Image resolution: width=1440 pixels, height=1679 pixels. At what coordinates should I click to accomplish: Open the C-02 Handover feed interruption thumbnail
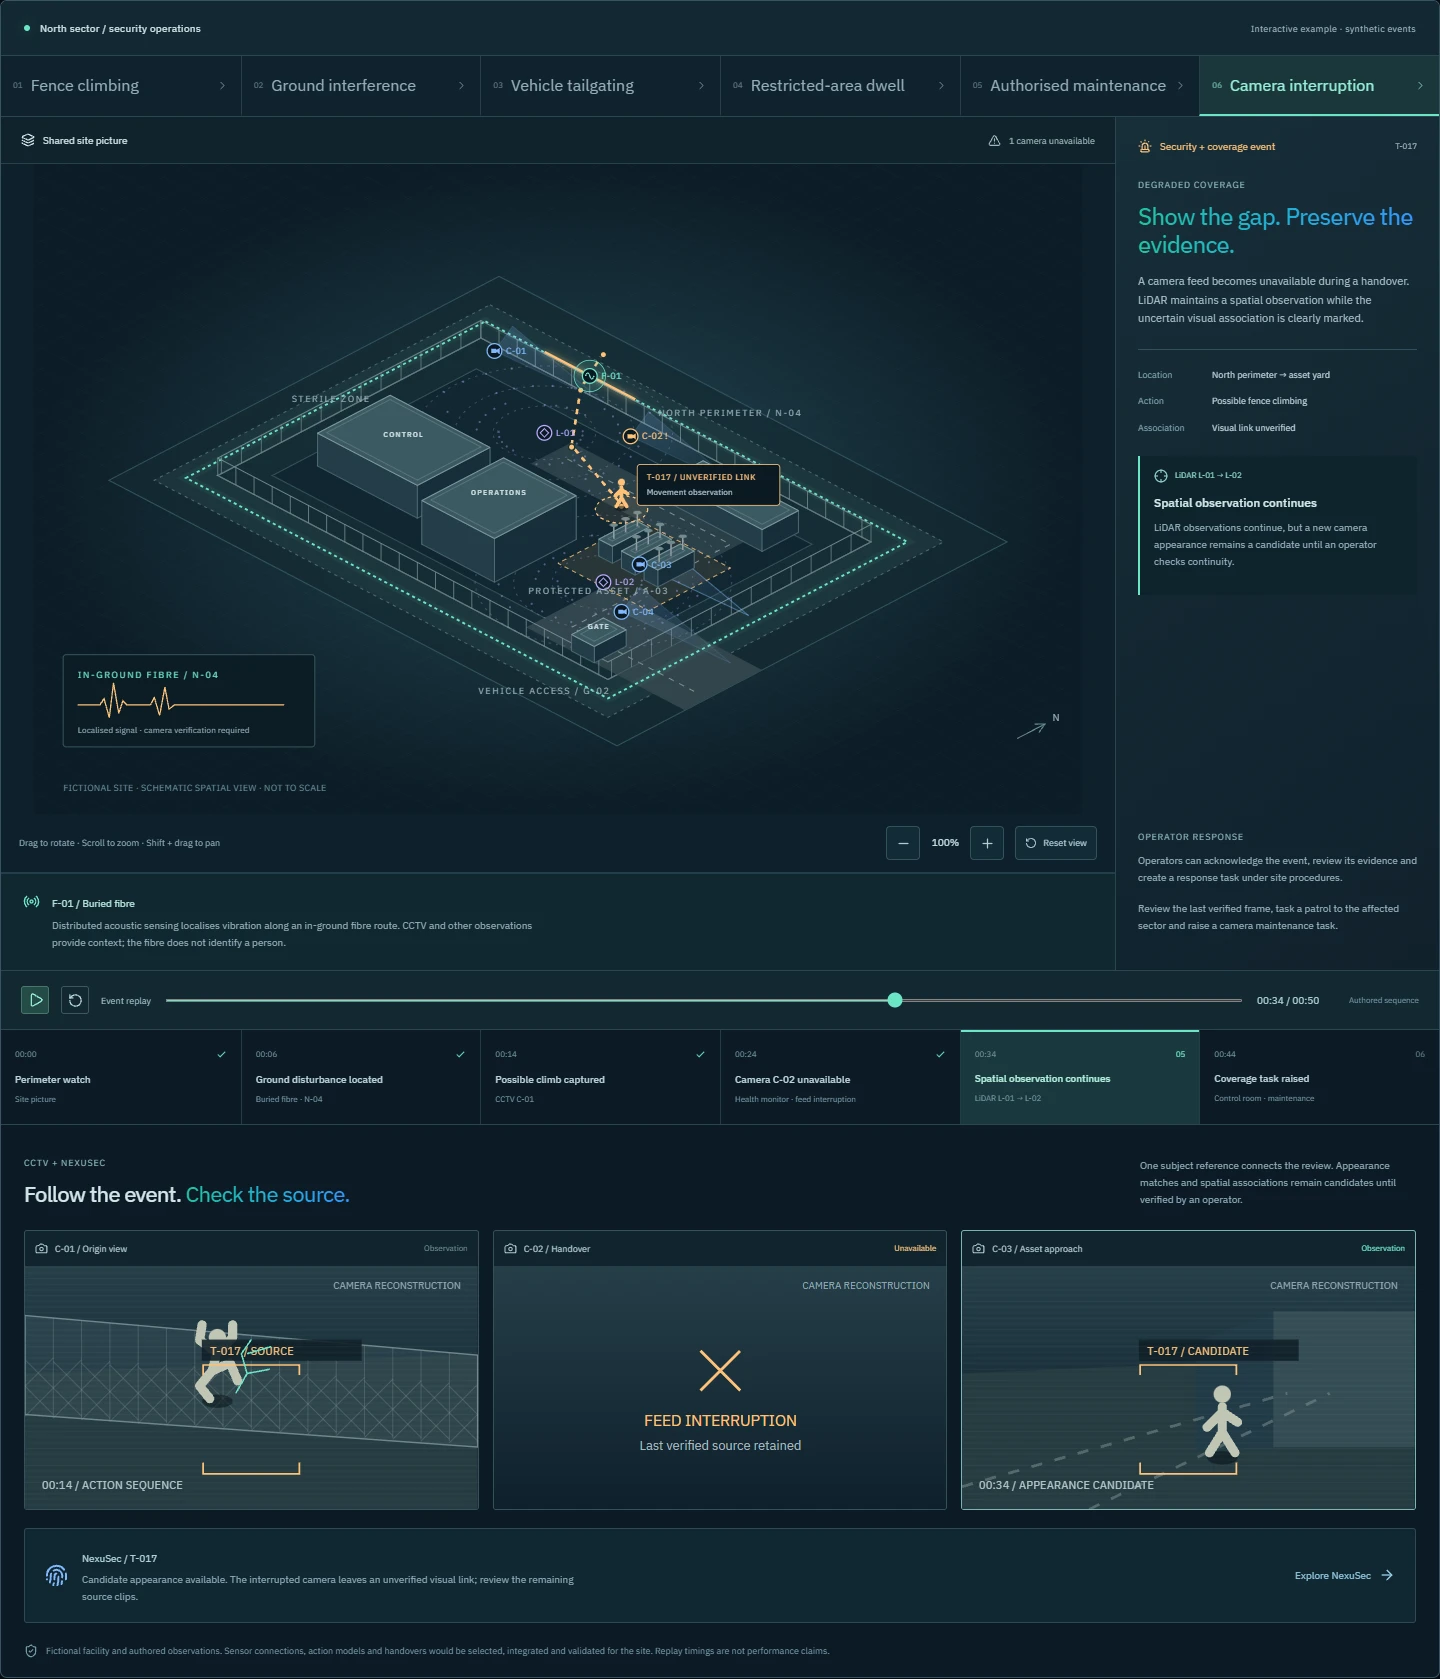point(720,1370)
